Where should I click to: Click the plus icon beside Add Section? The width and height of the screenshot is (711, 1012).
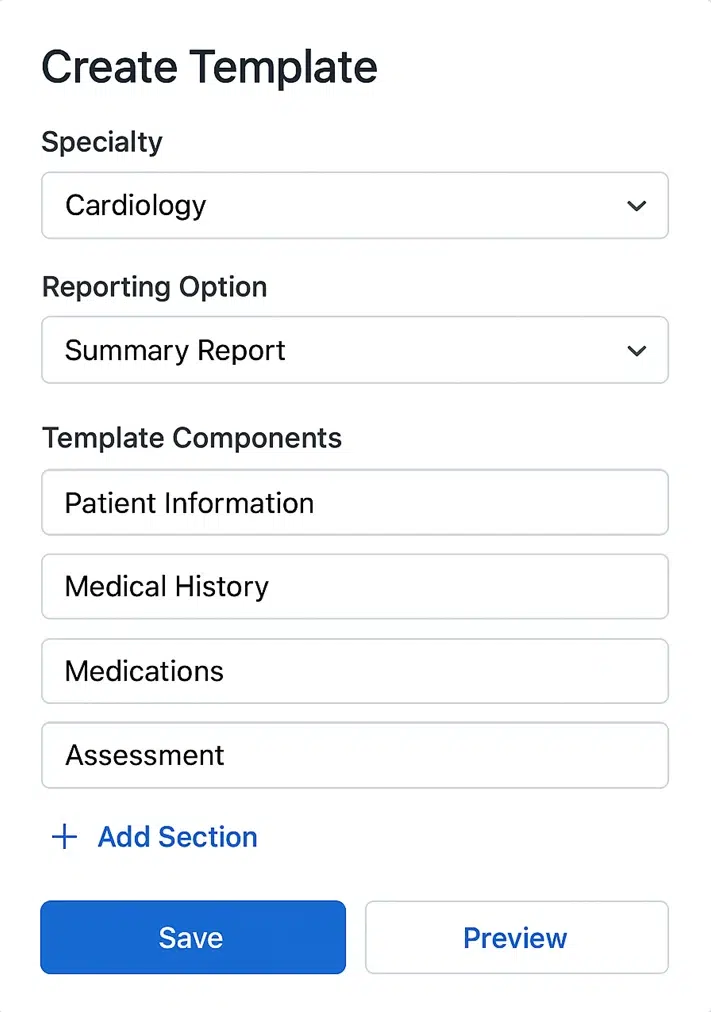(x=64, y=837)
